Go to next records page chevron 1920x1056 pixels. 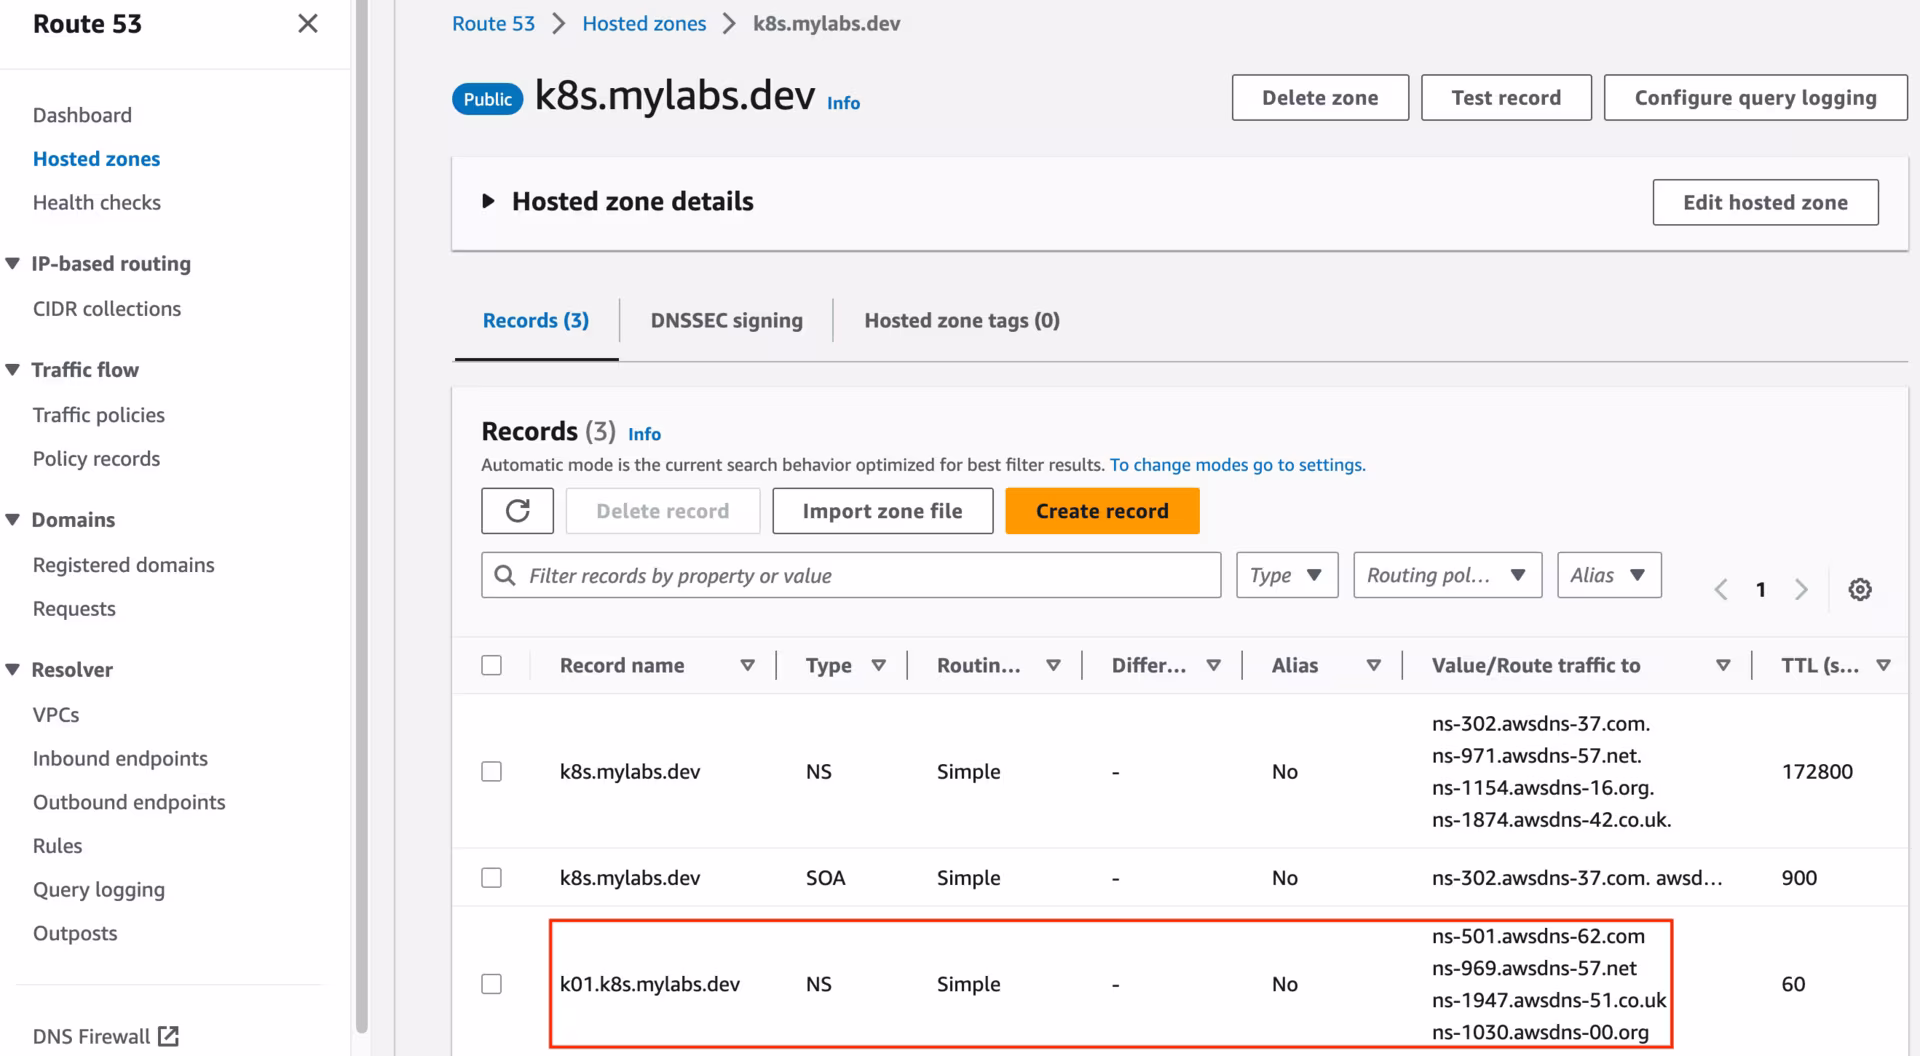[1801, 589]
